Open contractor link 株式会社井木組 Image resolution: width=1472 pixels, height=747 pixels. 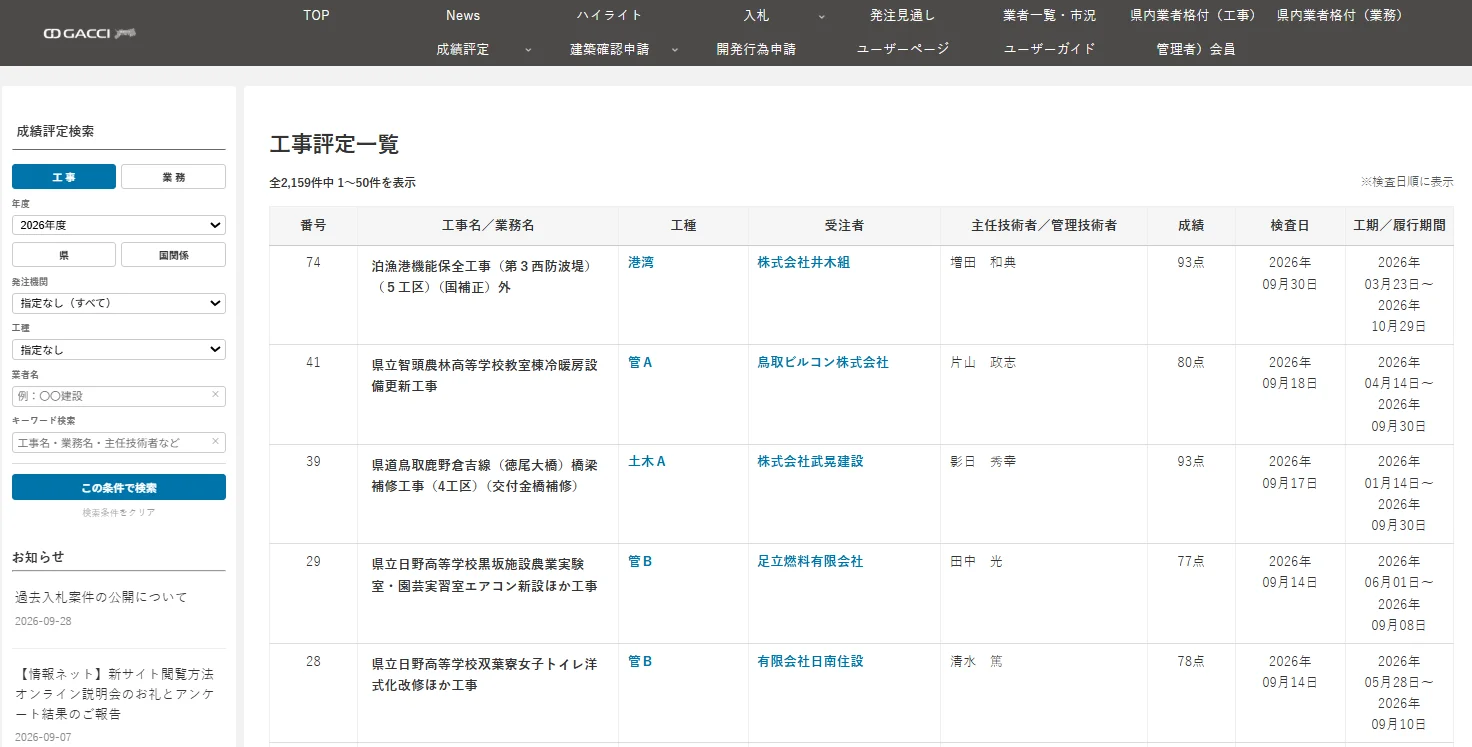(804, 262)
